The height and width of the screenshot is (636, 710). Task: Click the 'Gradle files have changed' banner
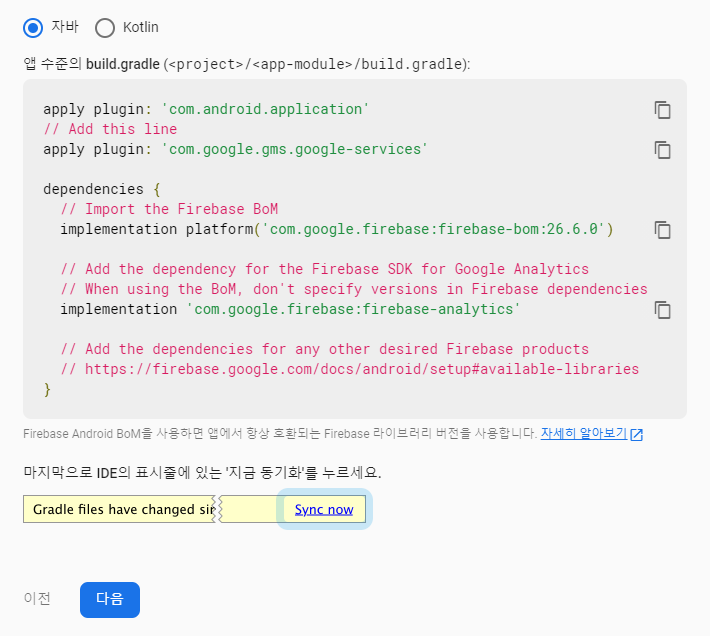click(x=194, y=509)
